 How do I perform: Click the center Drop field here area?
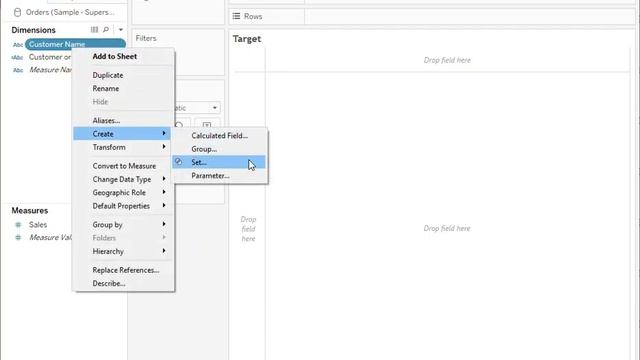pyautogui.click(x=447, y=228)
